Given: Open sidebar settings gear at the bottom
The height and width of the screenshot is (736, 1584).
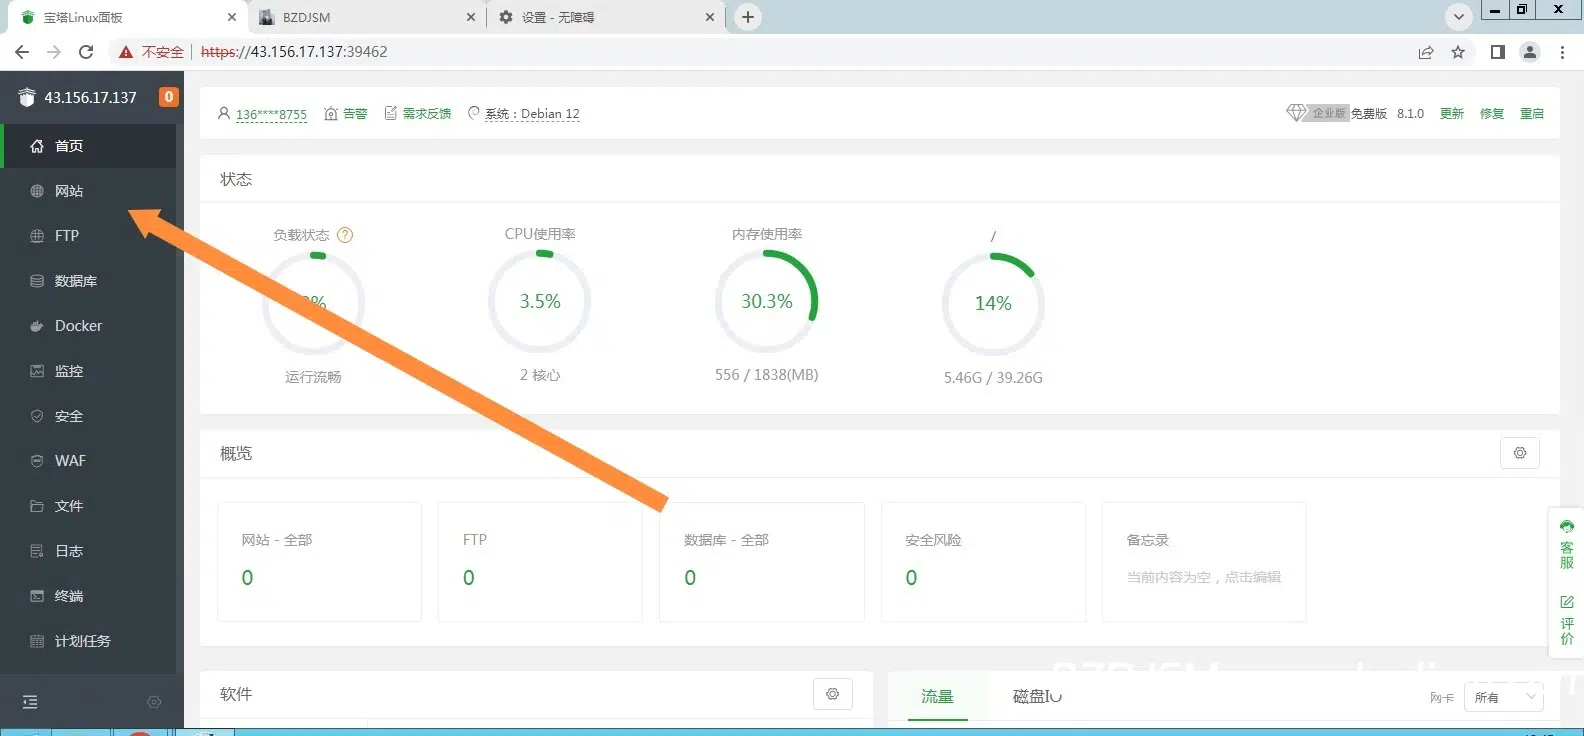Looking at the screenshot, I should [x=154, y=702].
